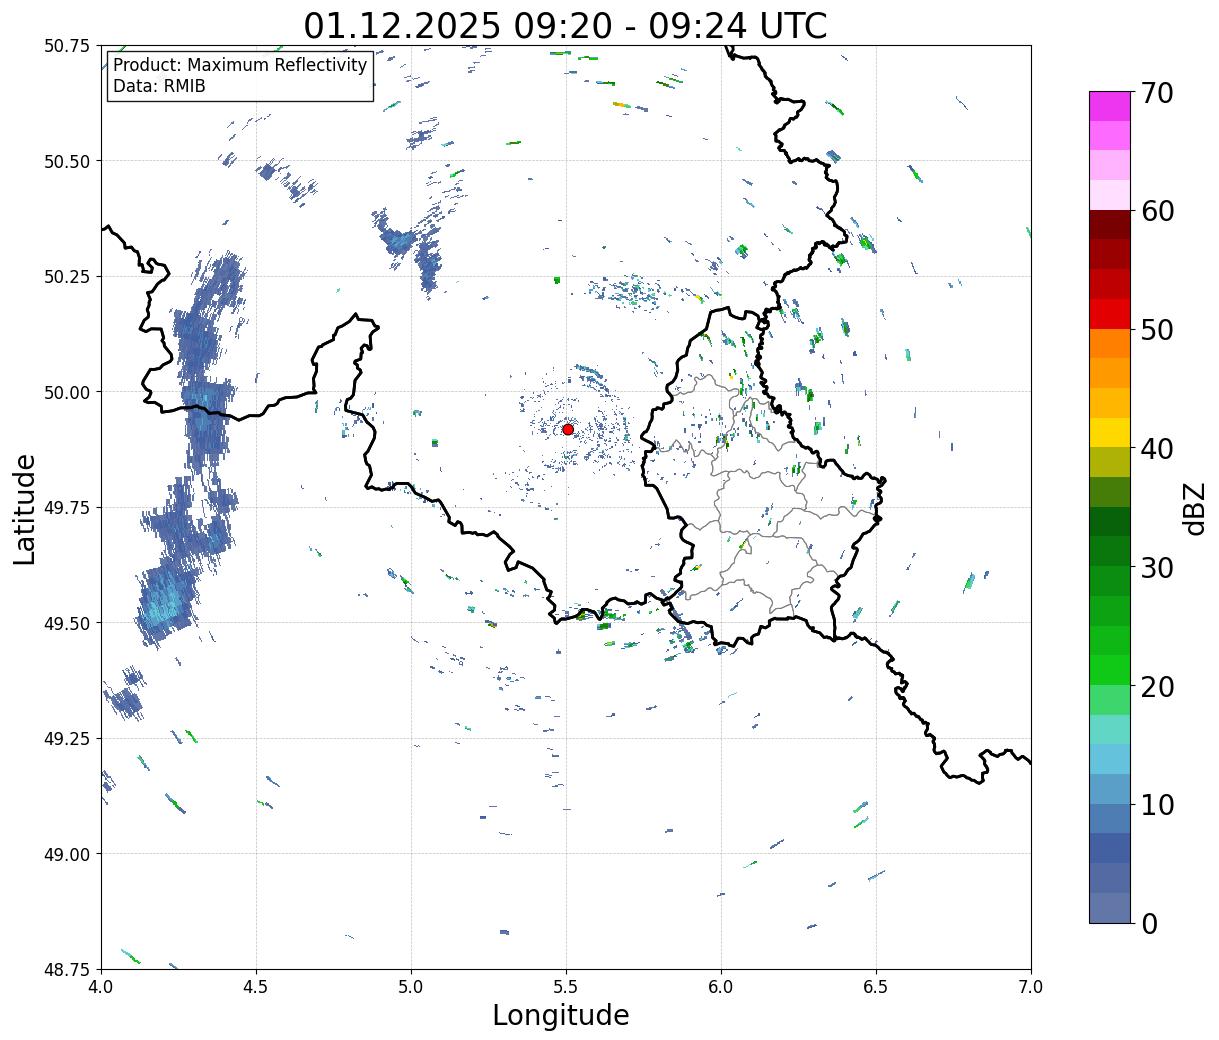
Task: Click the 'Longitude' axis label
Action: click(561, 1015)
